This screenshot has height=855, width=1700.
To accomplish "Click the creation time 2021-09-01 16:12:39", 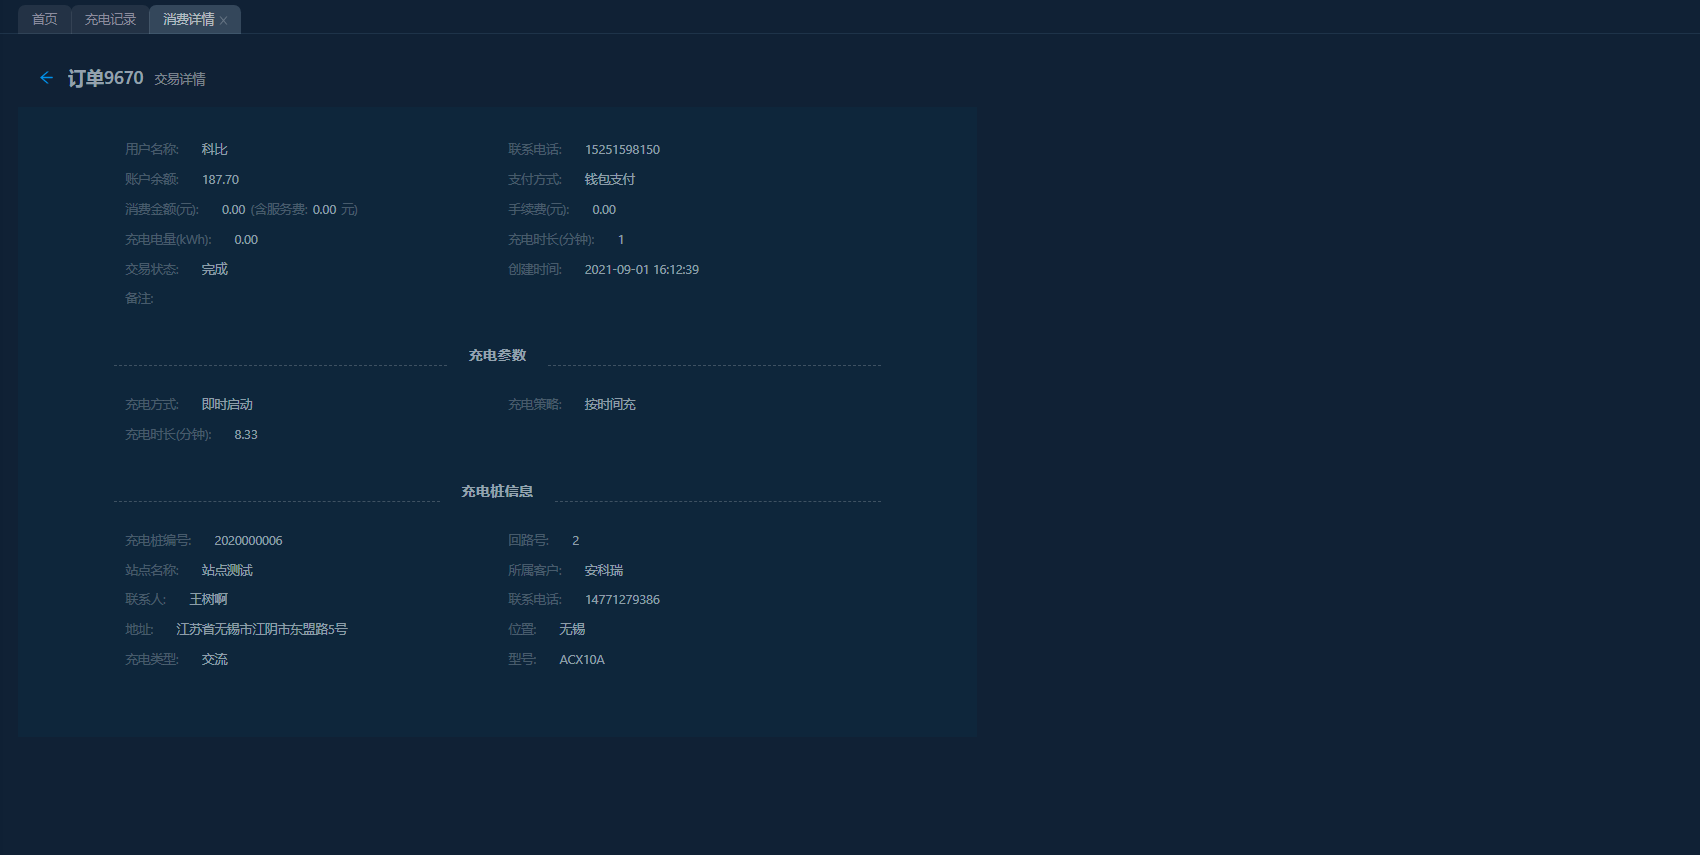I will tap(641, 270).
